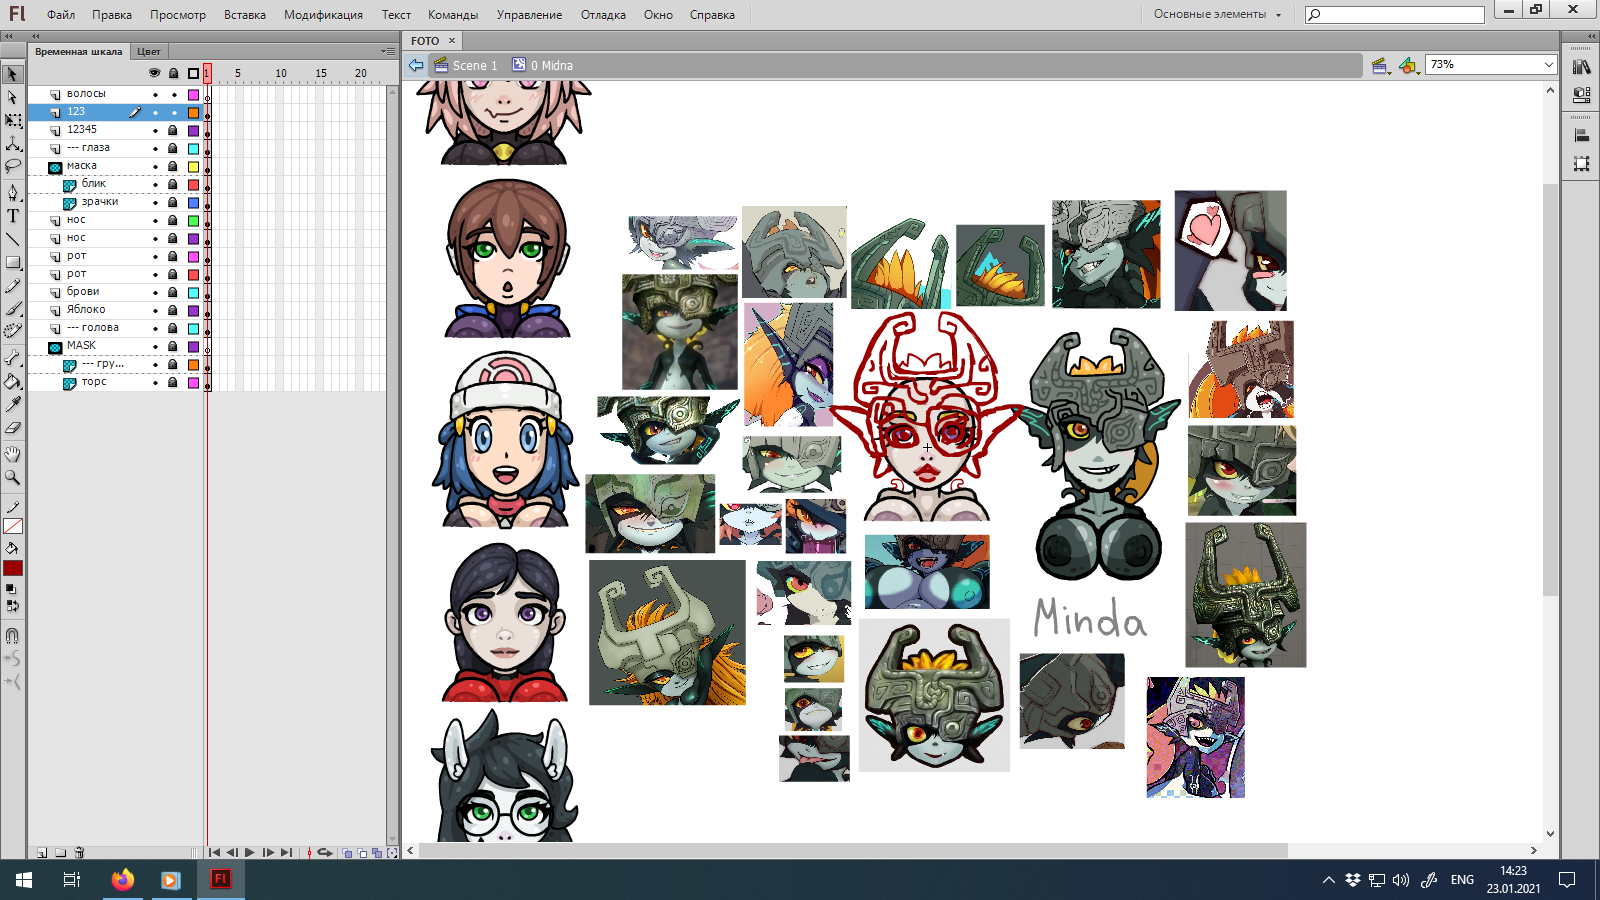Delete the selected layer
Screen dimensions: 1600x900
click(80, 853)
